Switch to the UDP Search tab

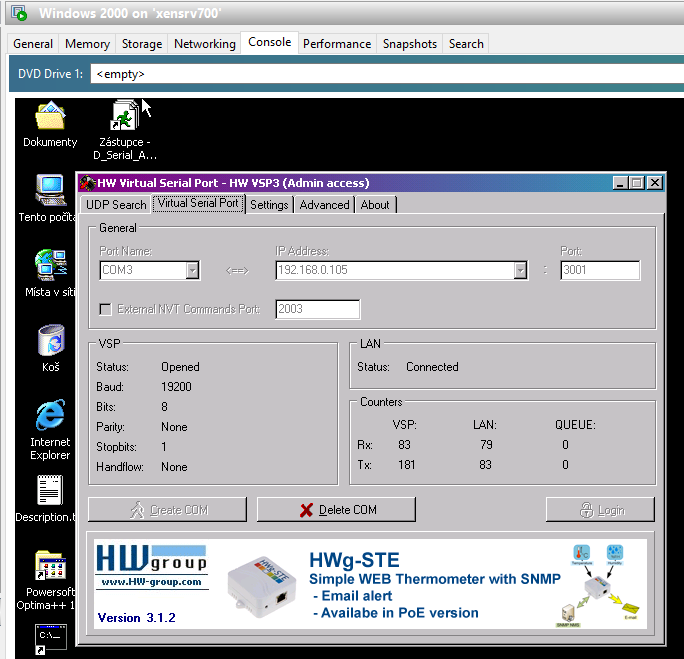(x=116, y=205)
